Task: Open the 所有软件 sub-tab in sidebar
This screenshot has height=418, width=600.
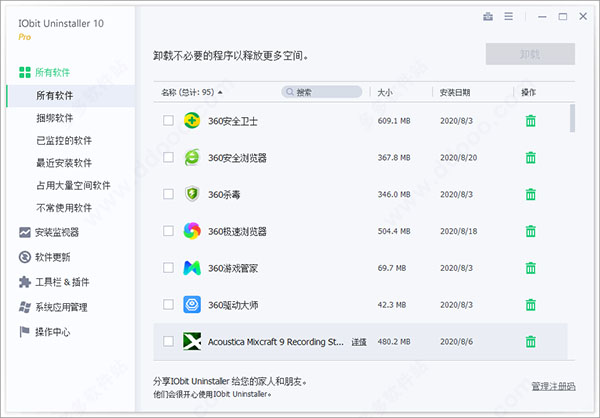Action: [x=71, y=96]
